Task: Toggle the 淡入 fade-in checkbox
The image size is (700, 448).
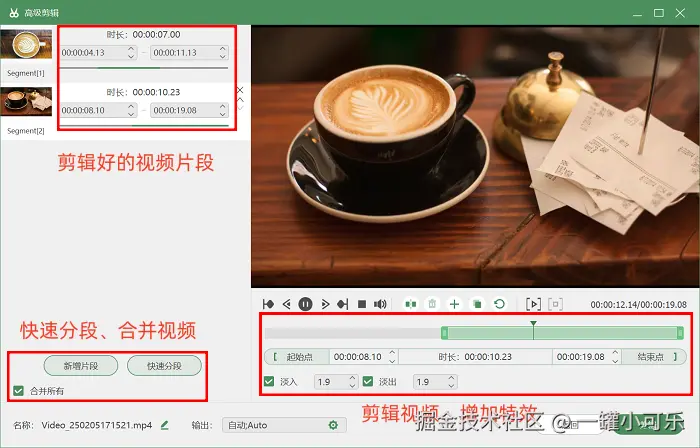Action: tap(269, 382)
